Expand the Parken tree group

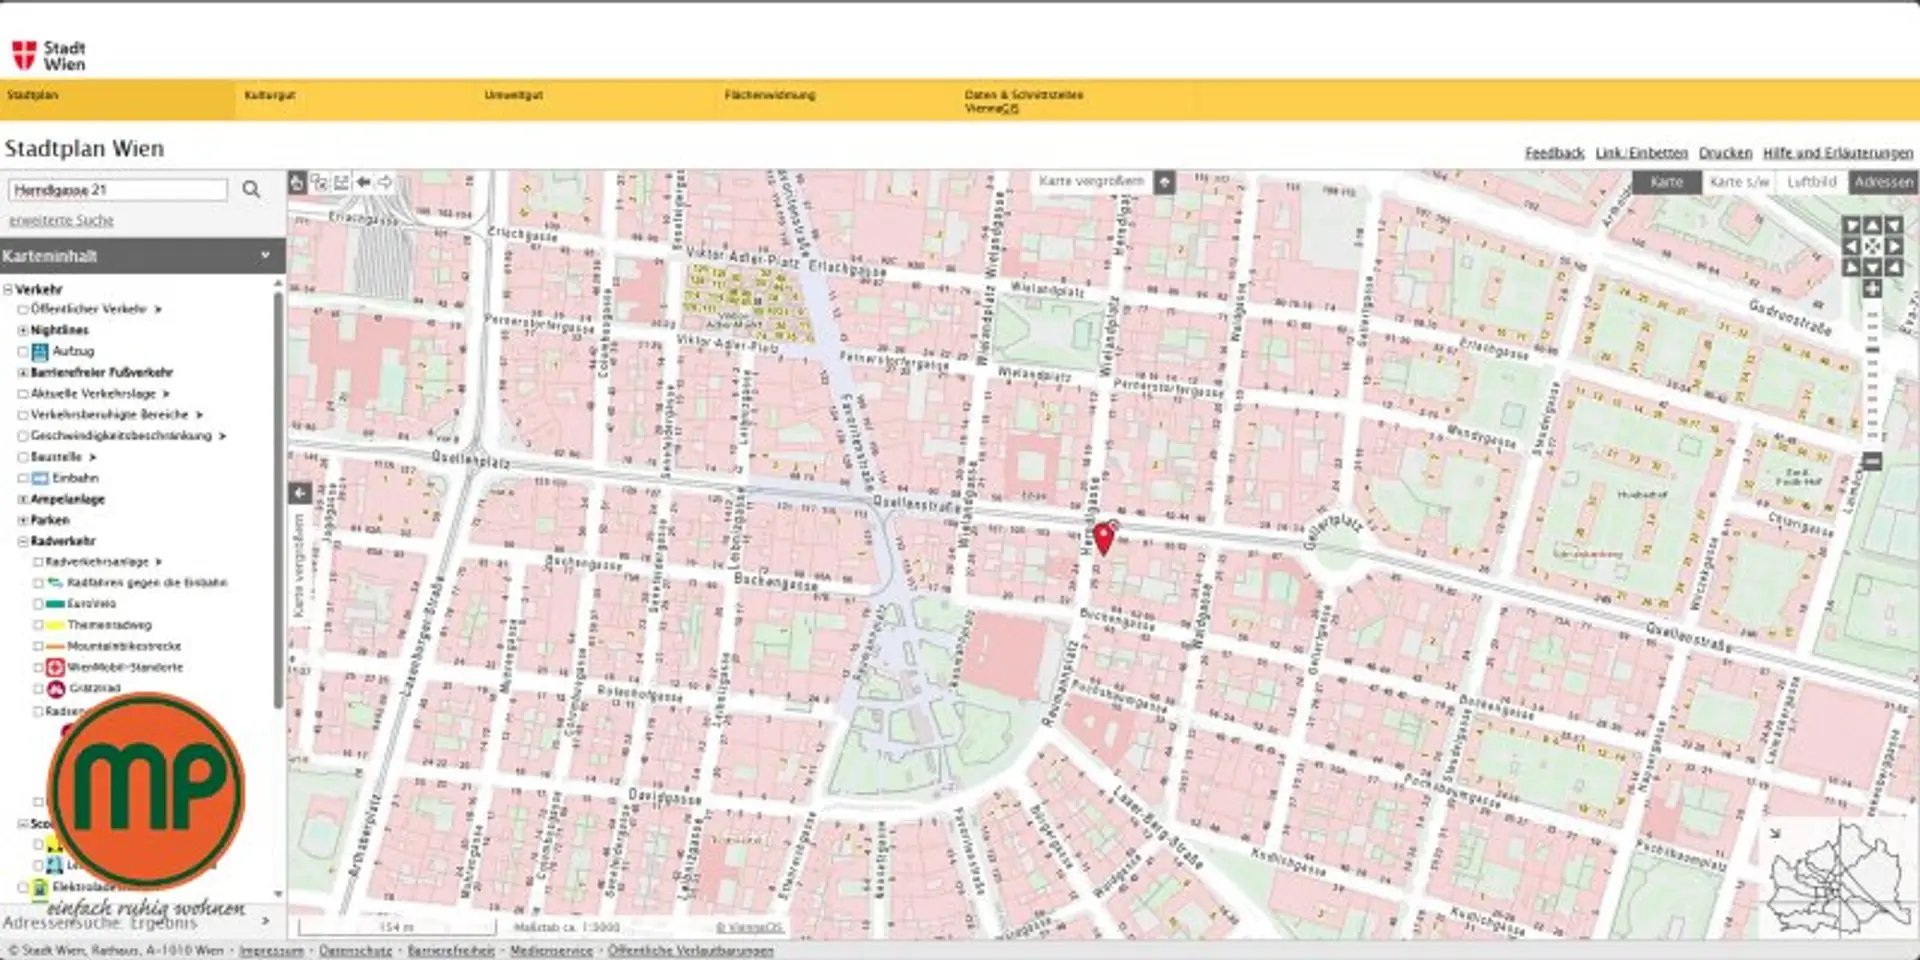tap(23, 520)
